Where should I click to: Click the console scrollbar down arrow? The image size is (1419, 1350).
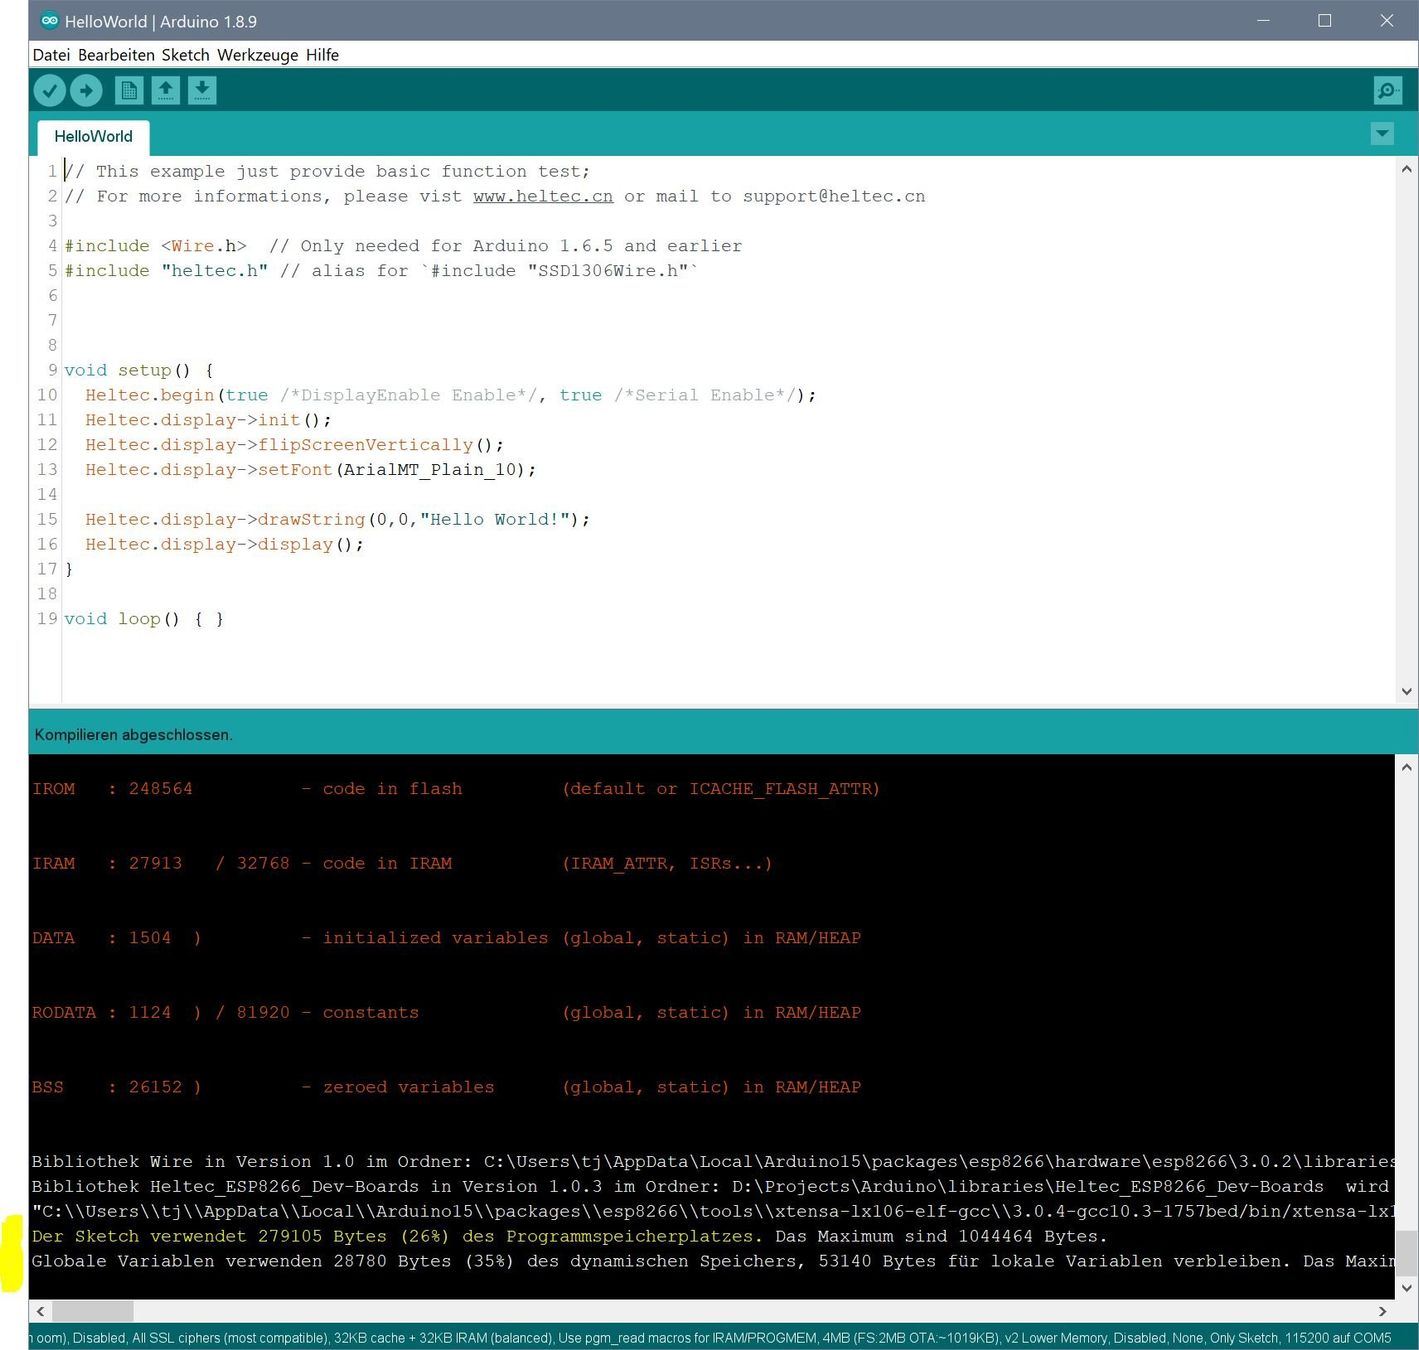pyautogui.click(x=1407, y=1288)
